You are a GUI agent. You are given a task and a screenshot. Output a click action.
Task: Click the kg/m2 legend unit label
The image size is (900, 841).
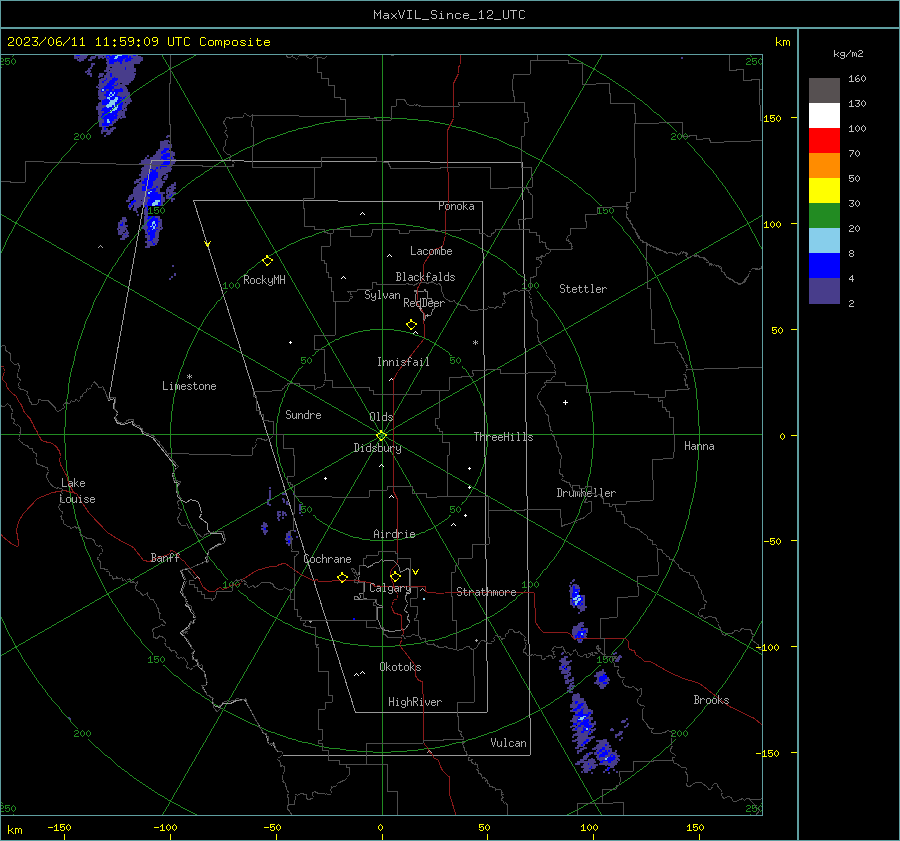pyautogui.click(x=848, y=54)
